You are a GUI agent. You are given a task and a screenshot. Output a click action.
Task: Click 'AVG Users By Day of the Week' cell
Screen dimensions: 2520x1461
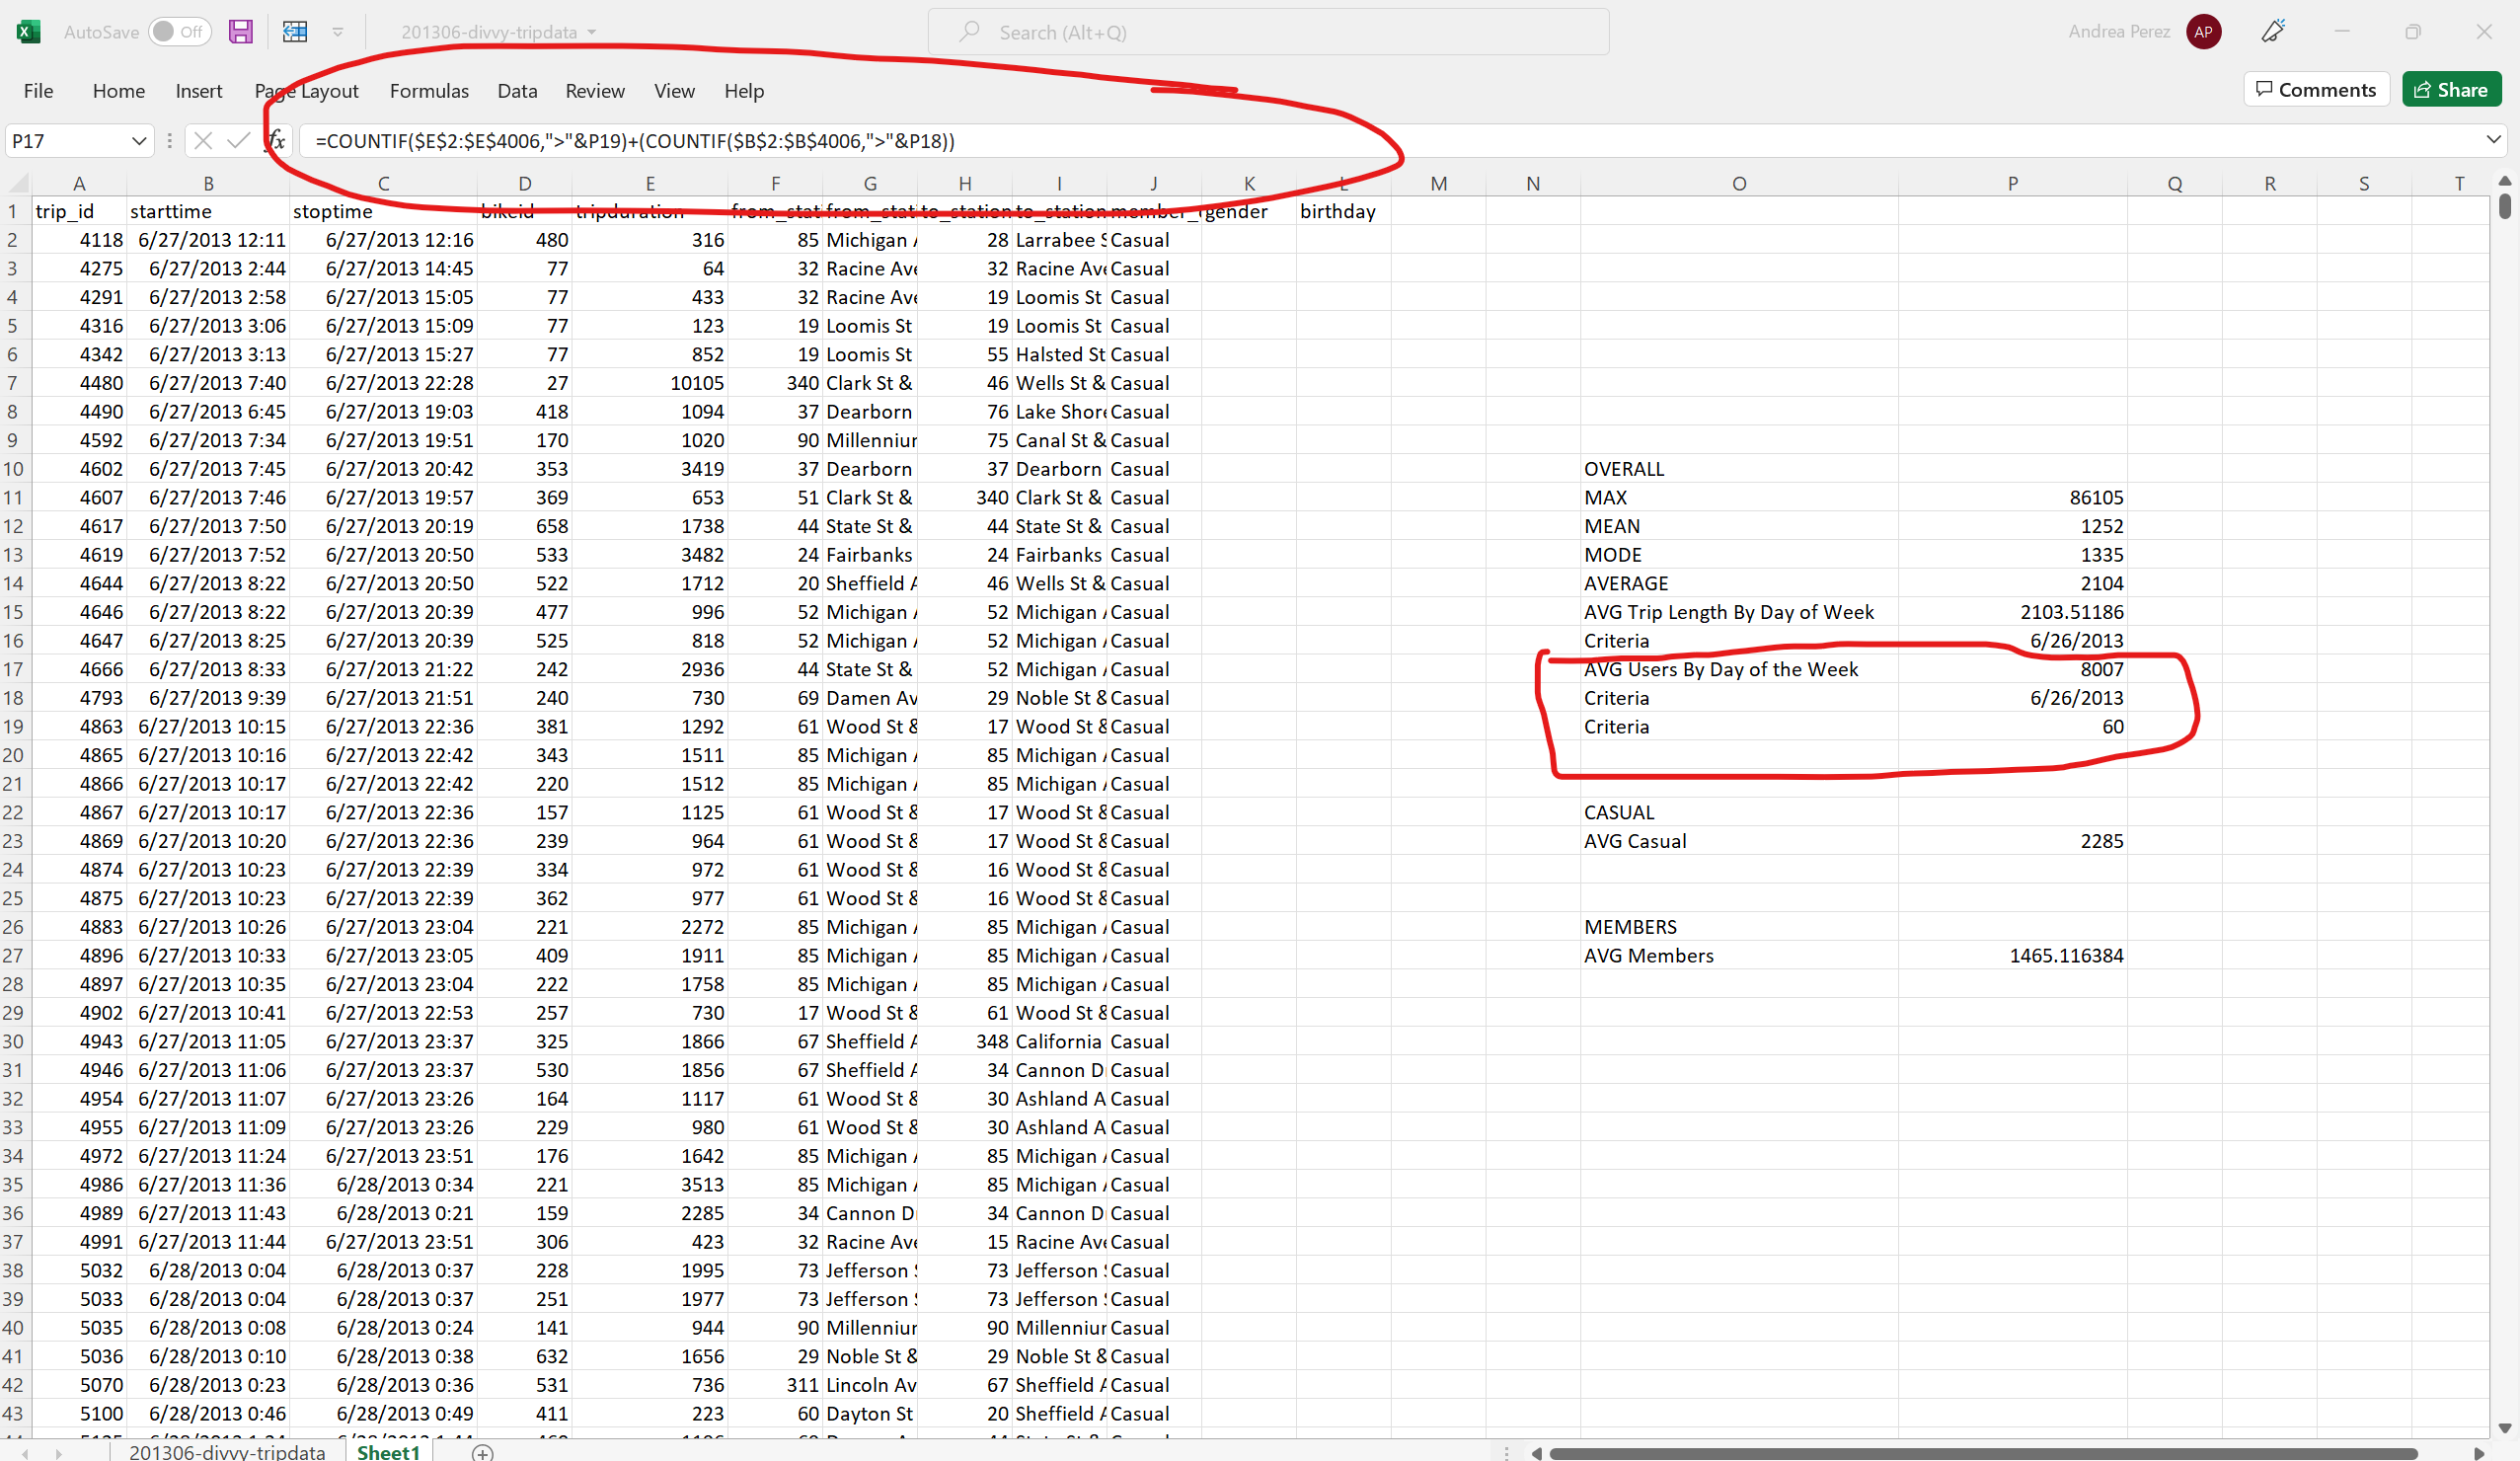pos(1739,669)
